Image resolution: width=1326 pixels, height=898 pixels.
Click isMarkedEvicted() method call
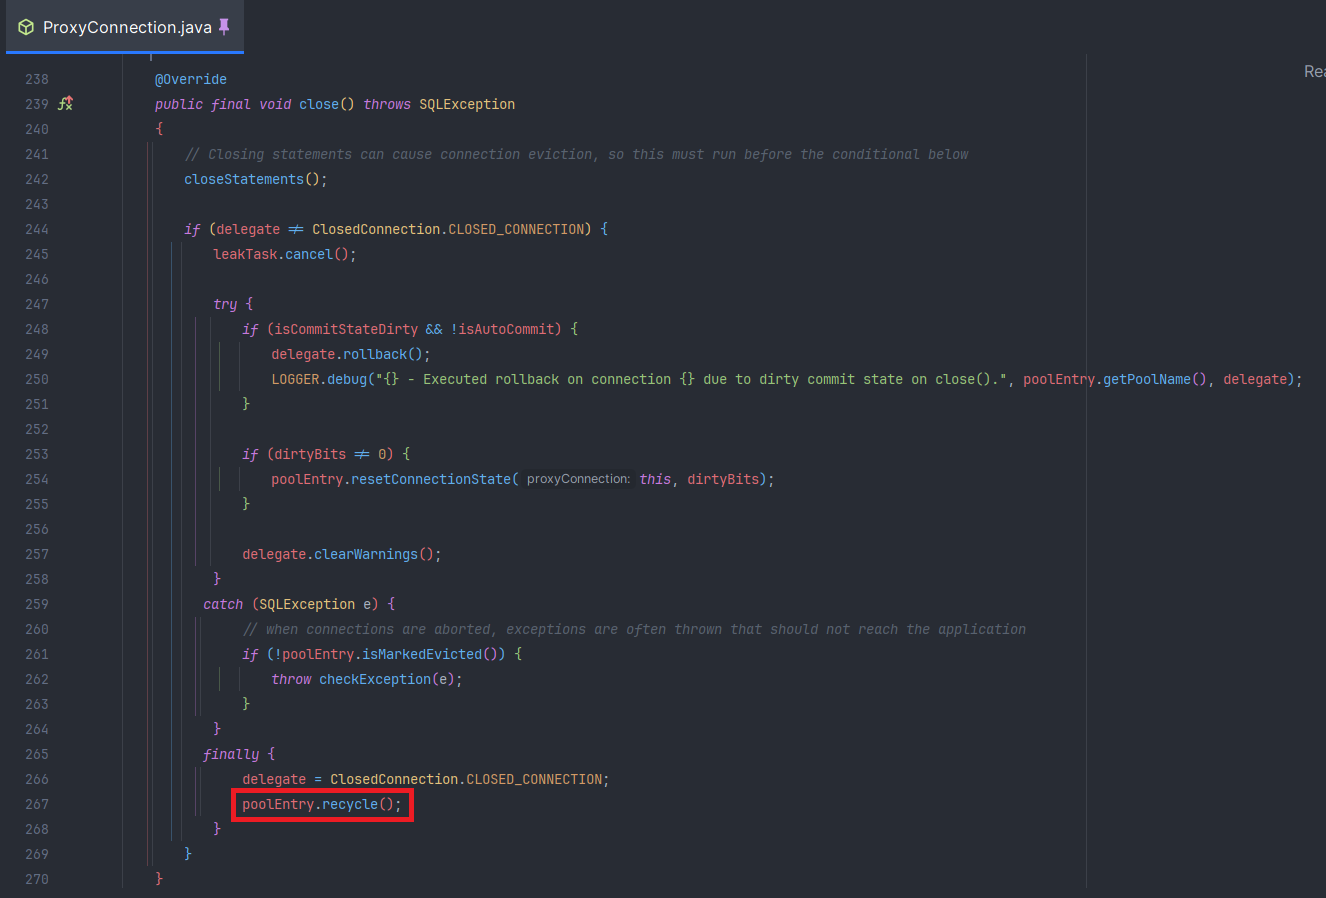coord(430,654)
